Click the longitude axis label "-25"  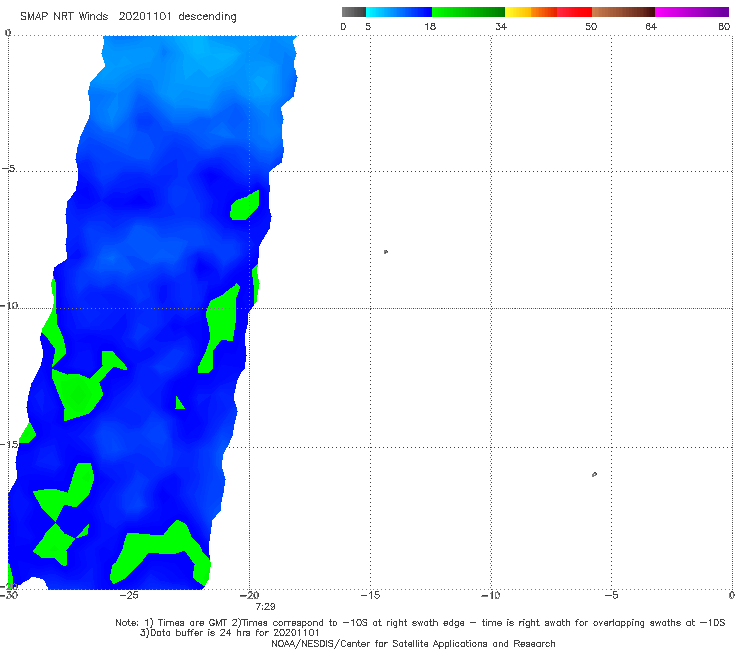tap(128, 595)
